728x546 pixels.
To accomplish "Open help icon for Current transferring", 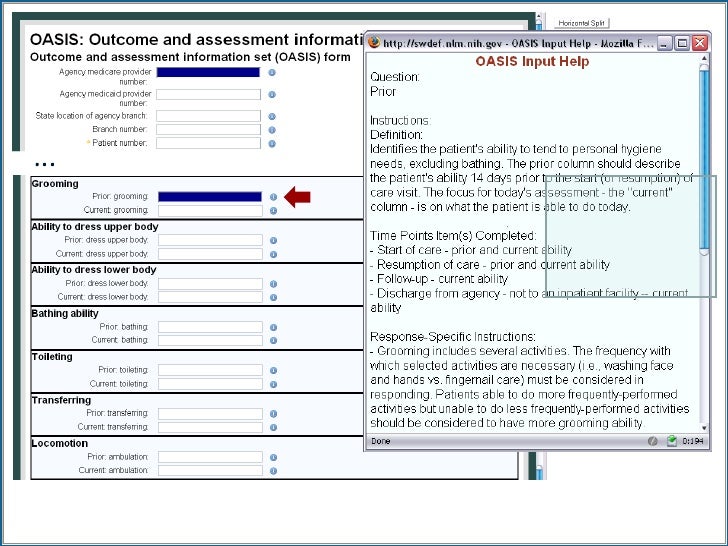I will 273,427.
